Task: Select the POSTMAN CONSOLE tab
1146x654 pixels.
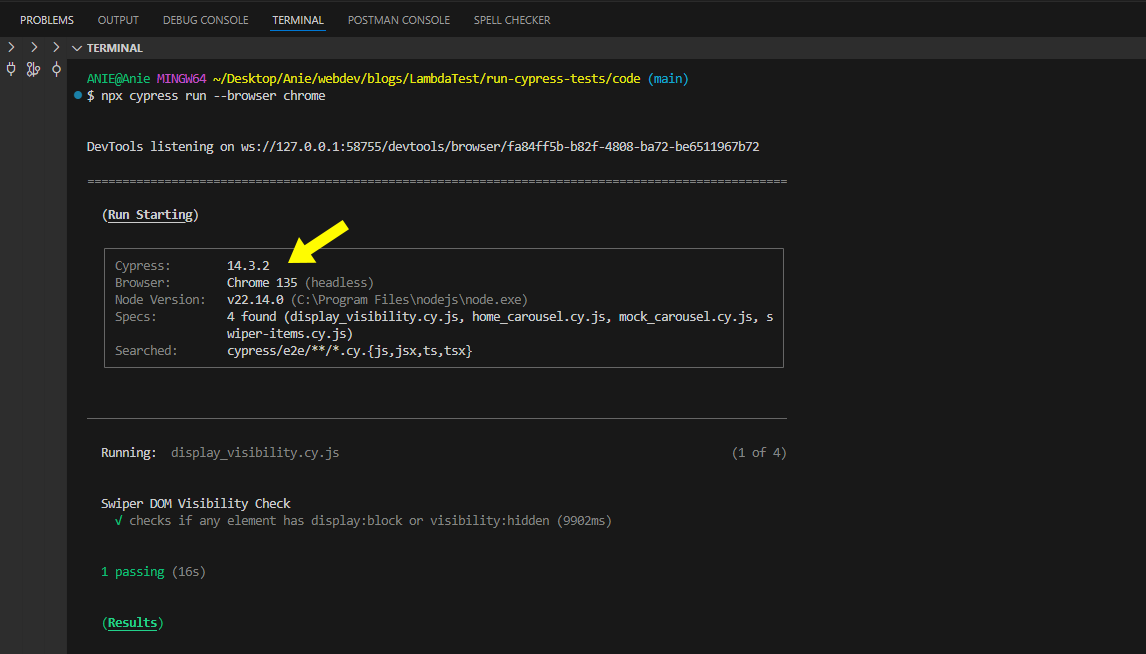Action: coord(398,19)
